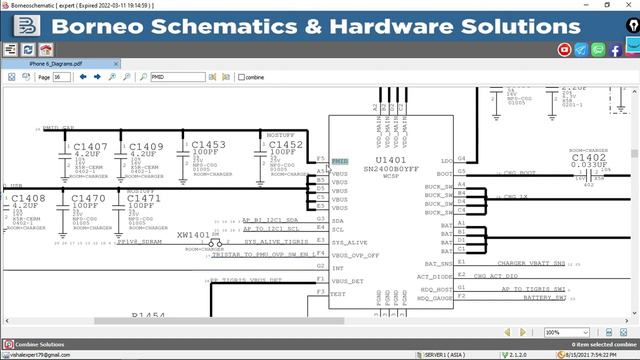Click the BAT_SNS pin label
This screenshot has width=640, height=360.
(438, 264)
